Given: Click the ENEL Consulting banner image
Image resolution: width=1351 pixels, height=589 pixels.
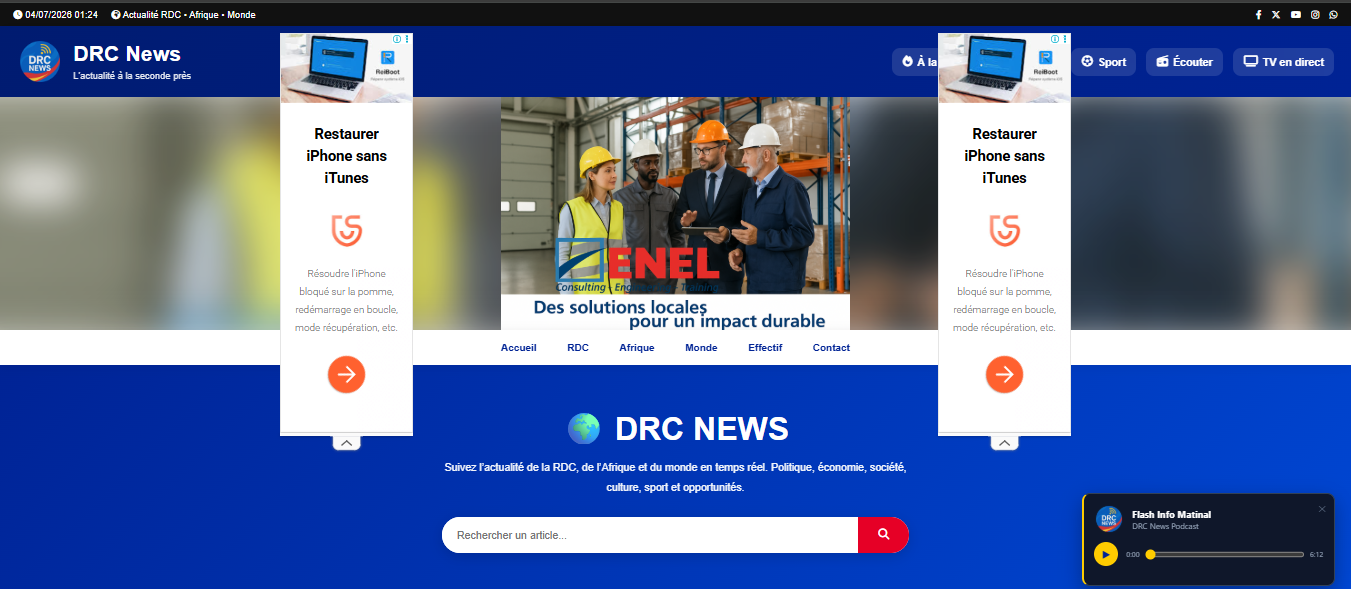Looking at the screenshot, I should tap(675, 213).
